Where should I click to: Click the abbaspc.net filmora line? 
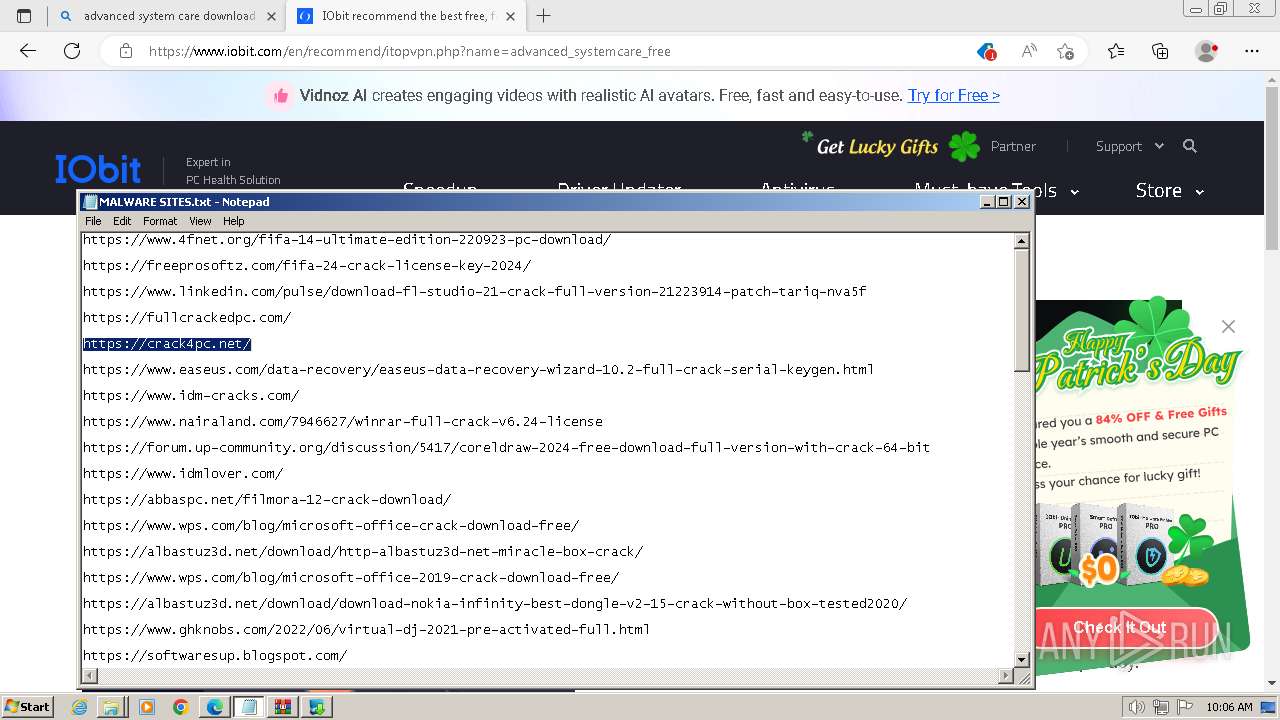click(x=267, y=500)
